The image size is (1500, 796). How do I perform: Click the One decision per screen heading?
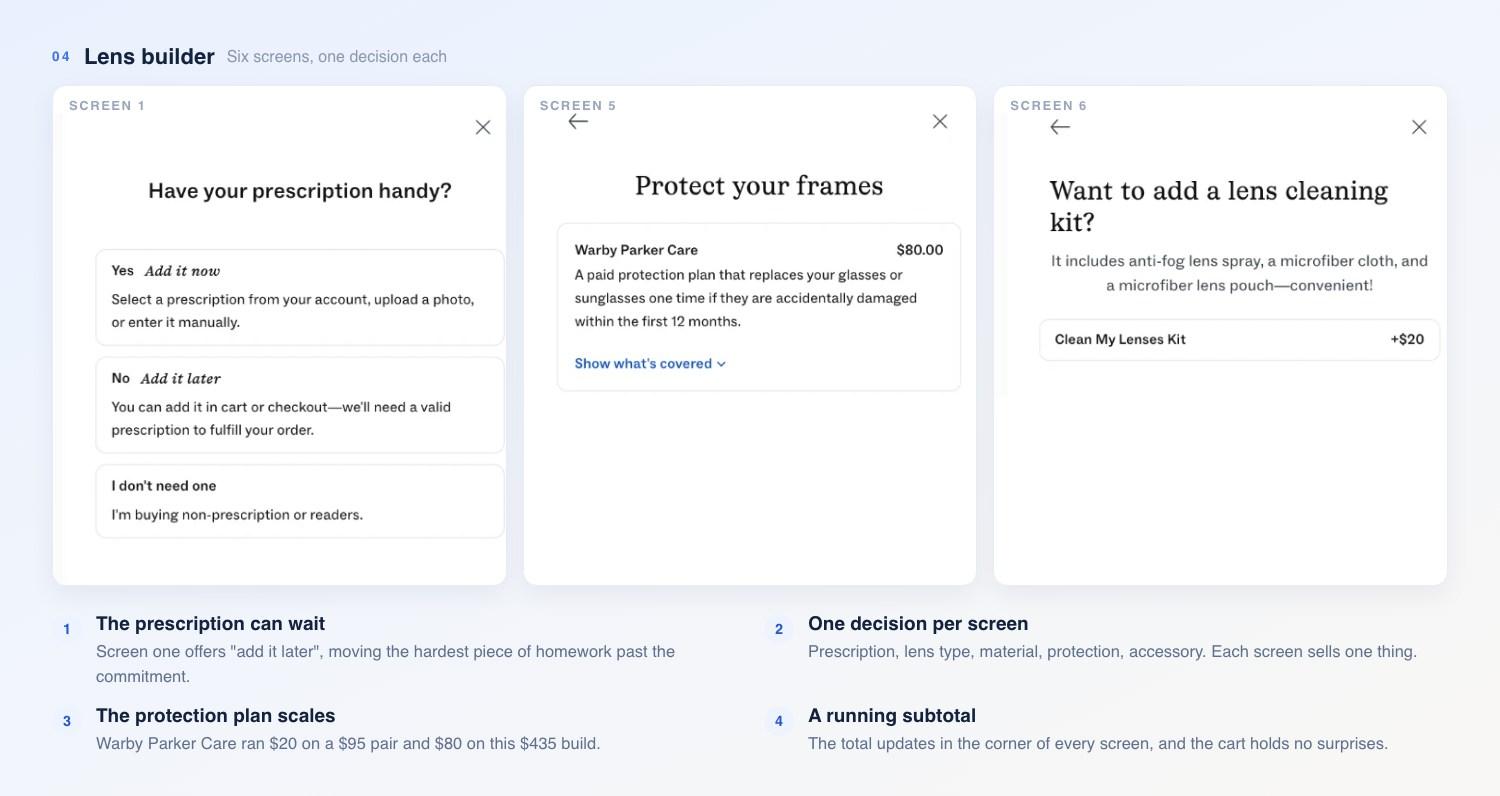pyautogui.click(x=918, y=624)
